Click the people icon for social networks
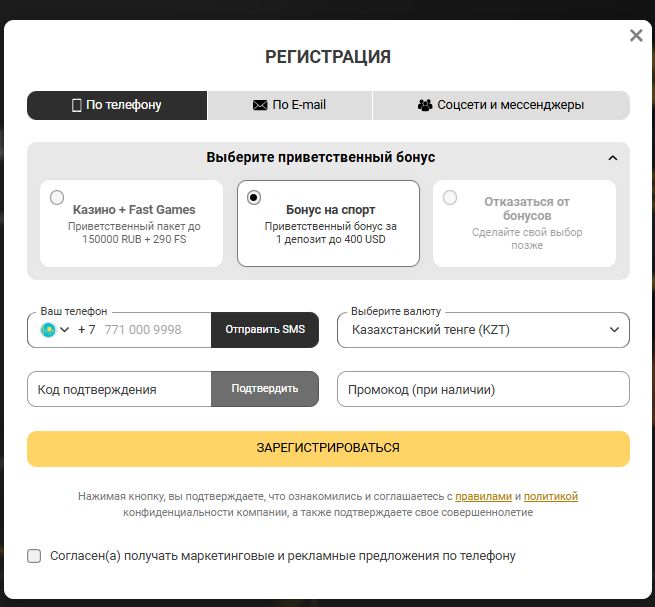Viewport: 655px width, 607px height. [425, 105]
